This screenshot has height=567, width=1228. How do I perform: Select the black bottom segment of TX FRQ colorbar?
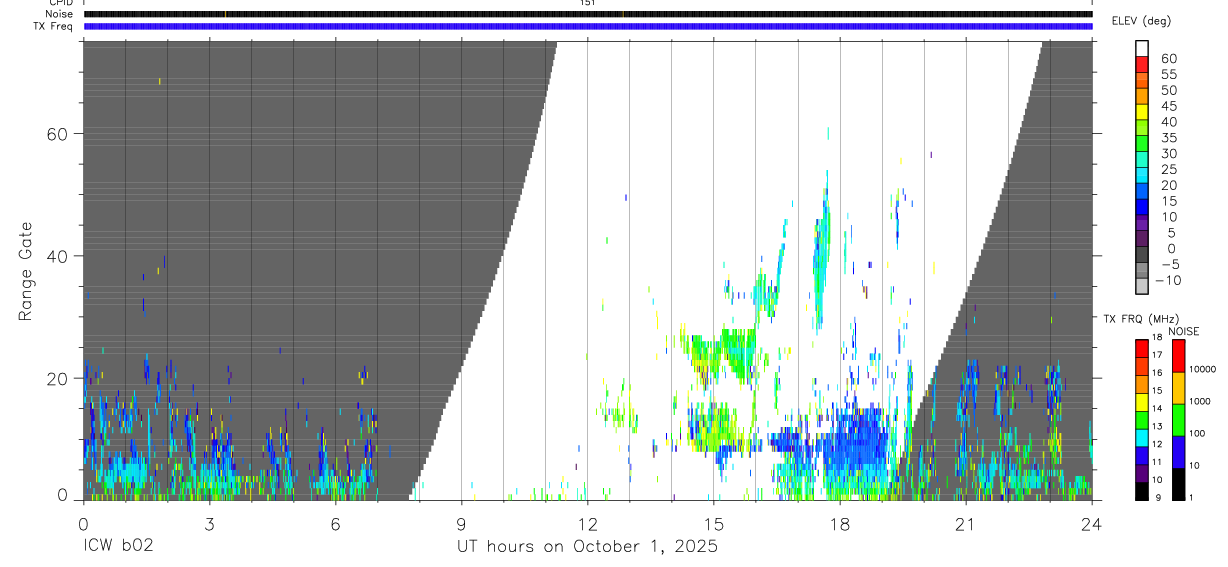(x=1142, y=491)
